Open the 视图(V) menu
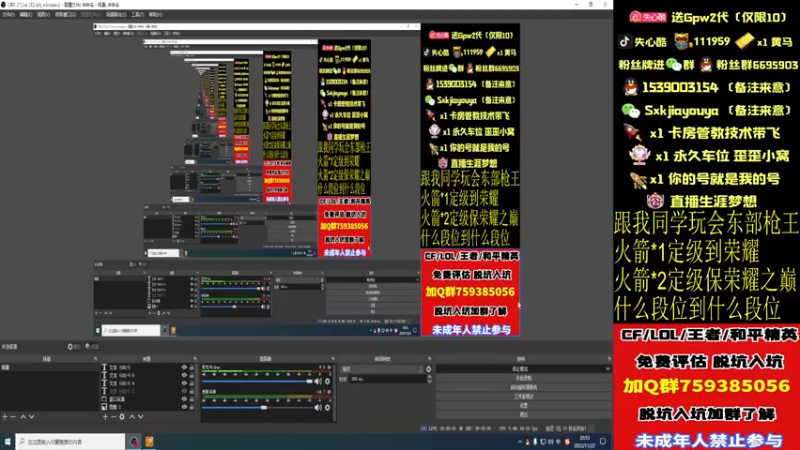 43,15
